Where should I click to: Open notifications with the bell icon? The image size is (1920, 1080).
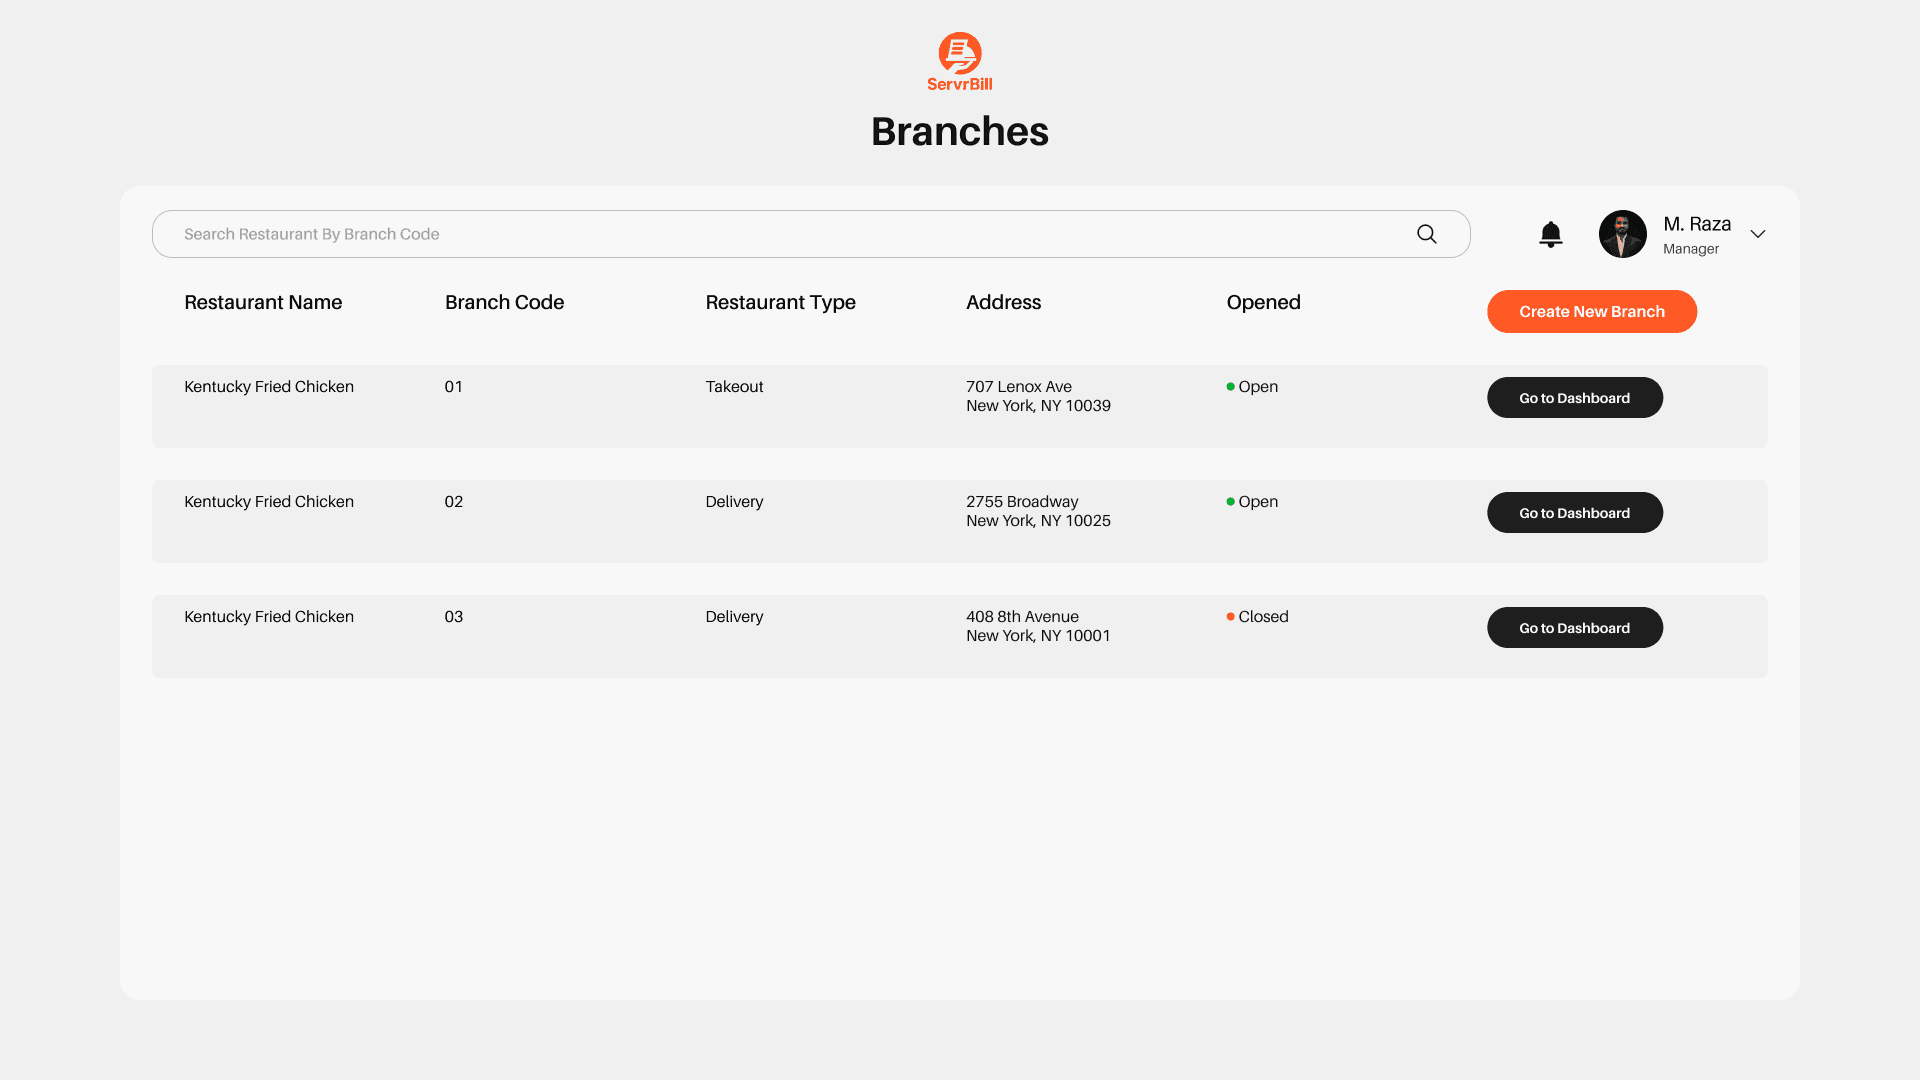tap(1550, 234)
